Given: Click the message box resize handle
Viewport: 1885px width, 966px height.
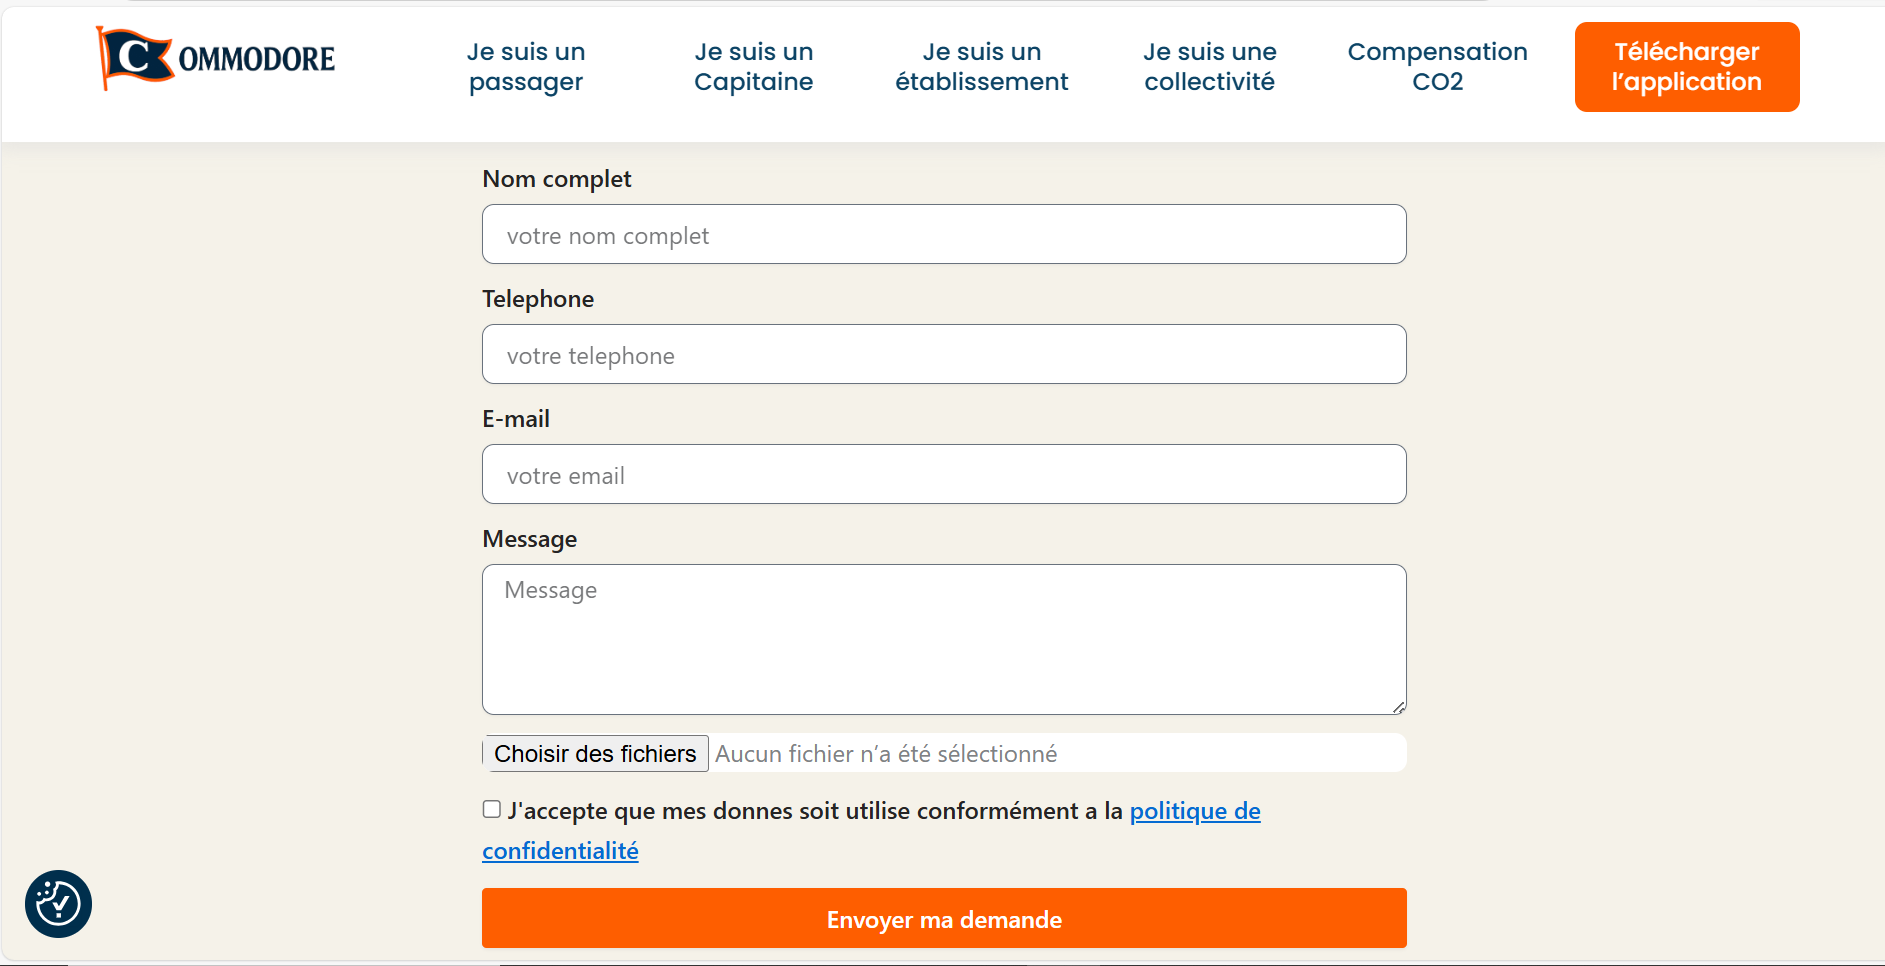Looking at the screenshot, I should click(x=1398, y=707).
